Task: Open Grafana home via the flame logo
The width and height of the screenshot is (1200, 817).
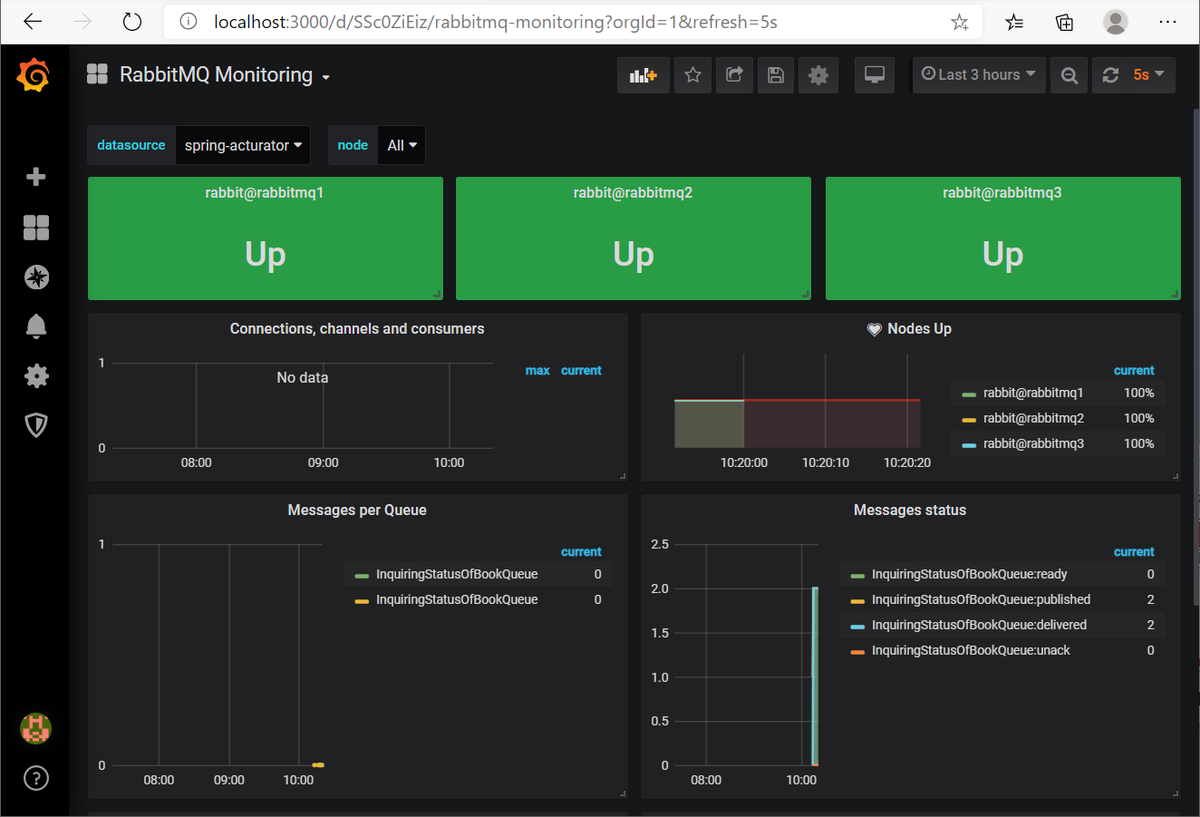Action: pyautogui.click(x=35, y=75)
